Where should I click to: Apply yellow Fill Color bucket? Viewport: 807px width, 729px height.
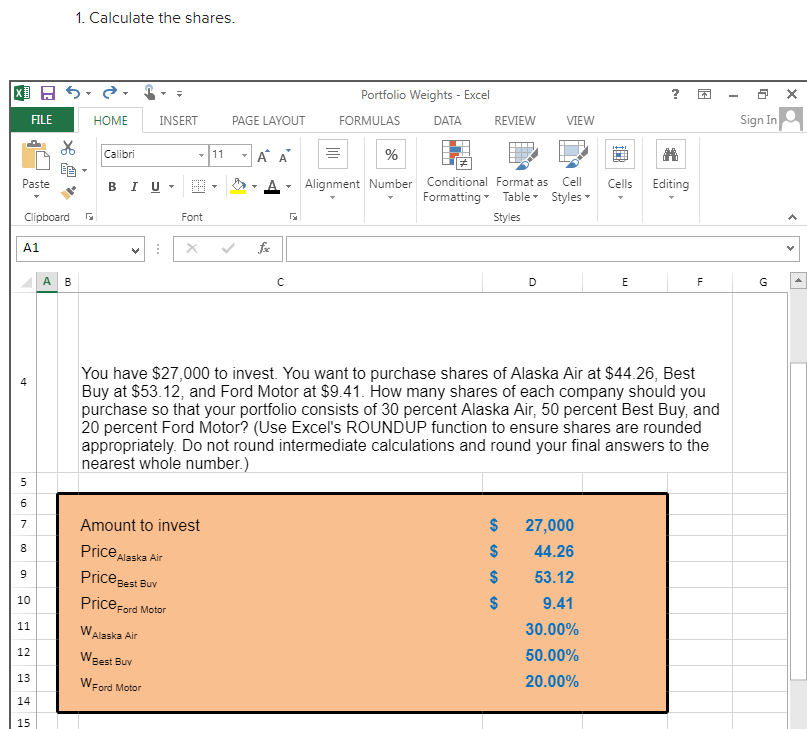pos(238,186)
